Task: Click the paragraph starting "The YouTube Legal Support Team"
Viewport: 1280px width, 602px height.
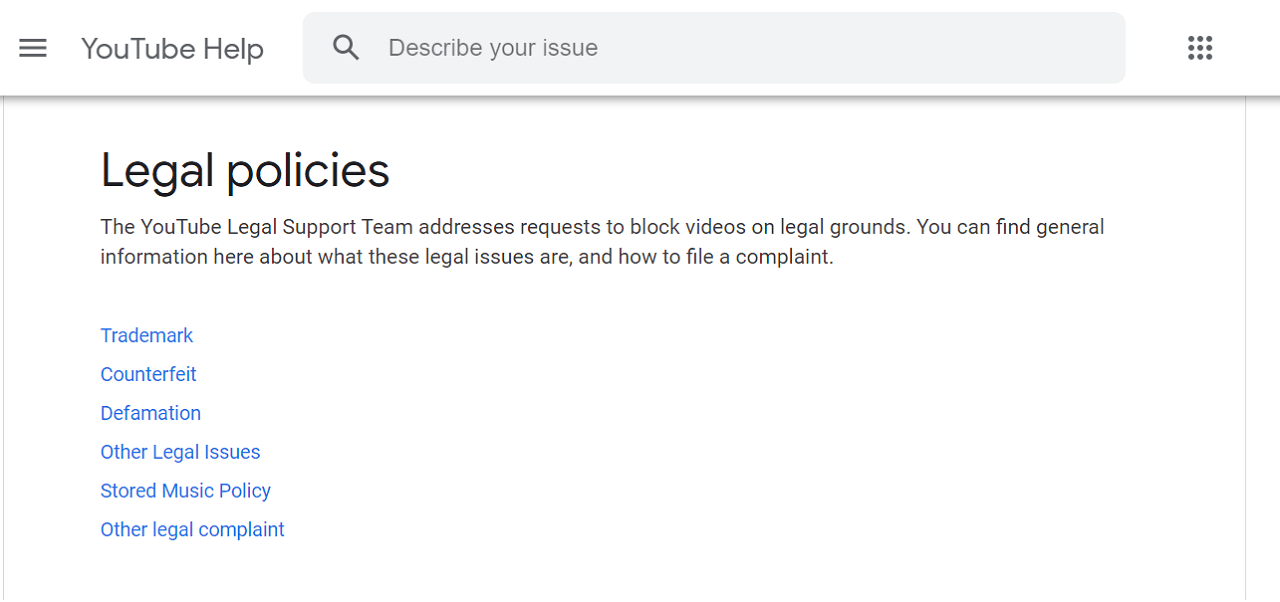Action: tap(602, 242)
